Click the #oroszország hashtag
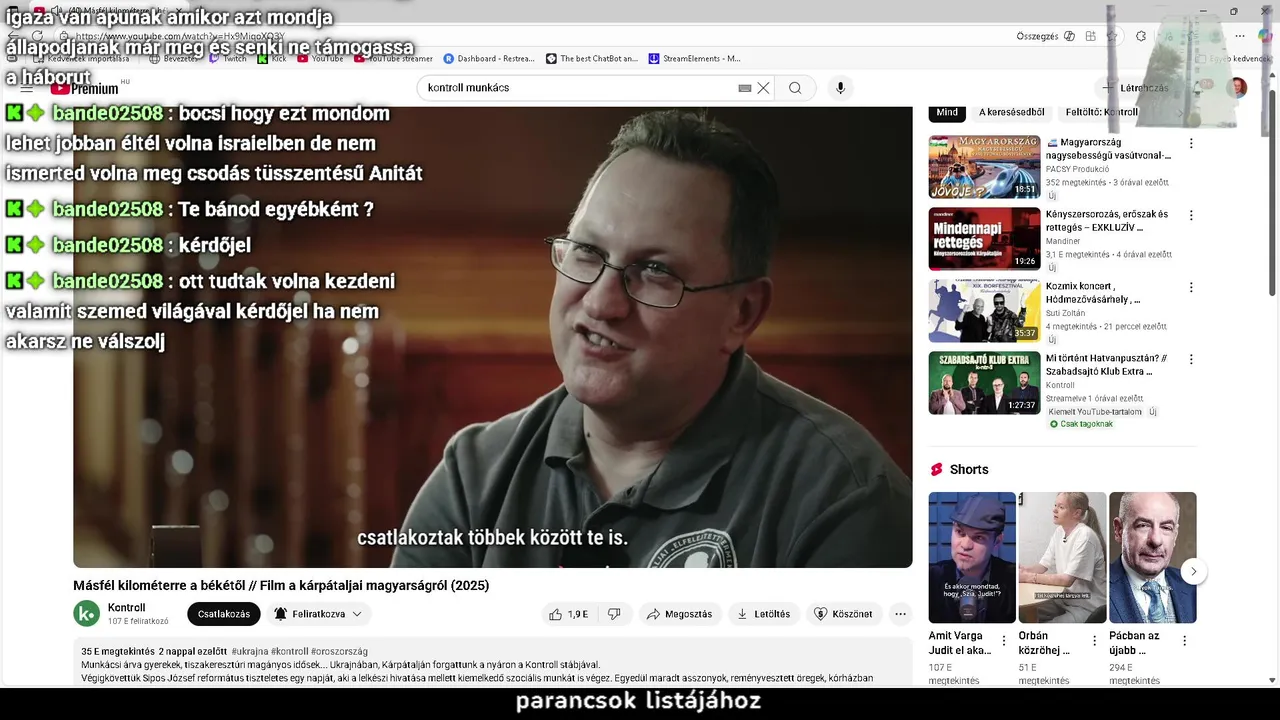Screen dimensions: 1280x720 339,651
